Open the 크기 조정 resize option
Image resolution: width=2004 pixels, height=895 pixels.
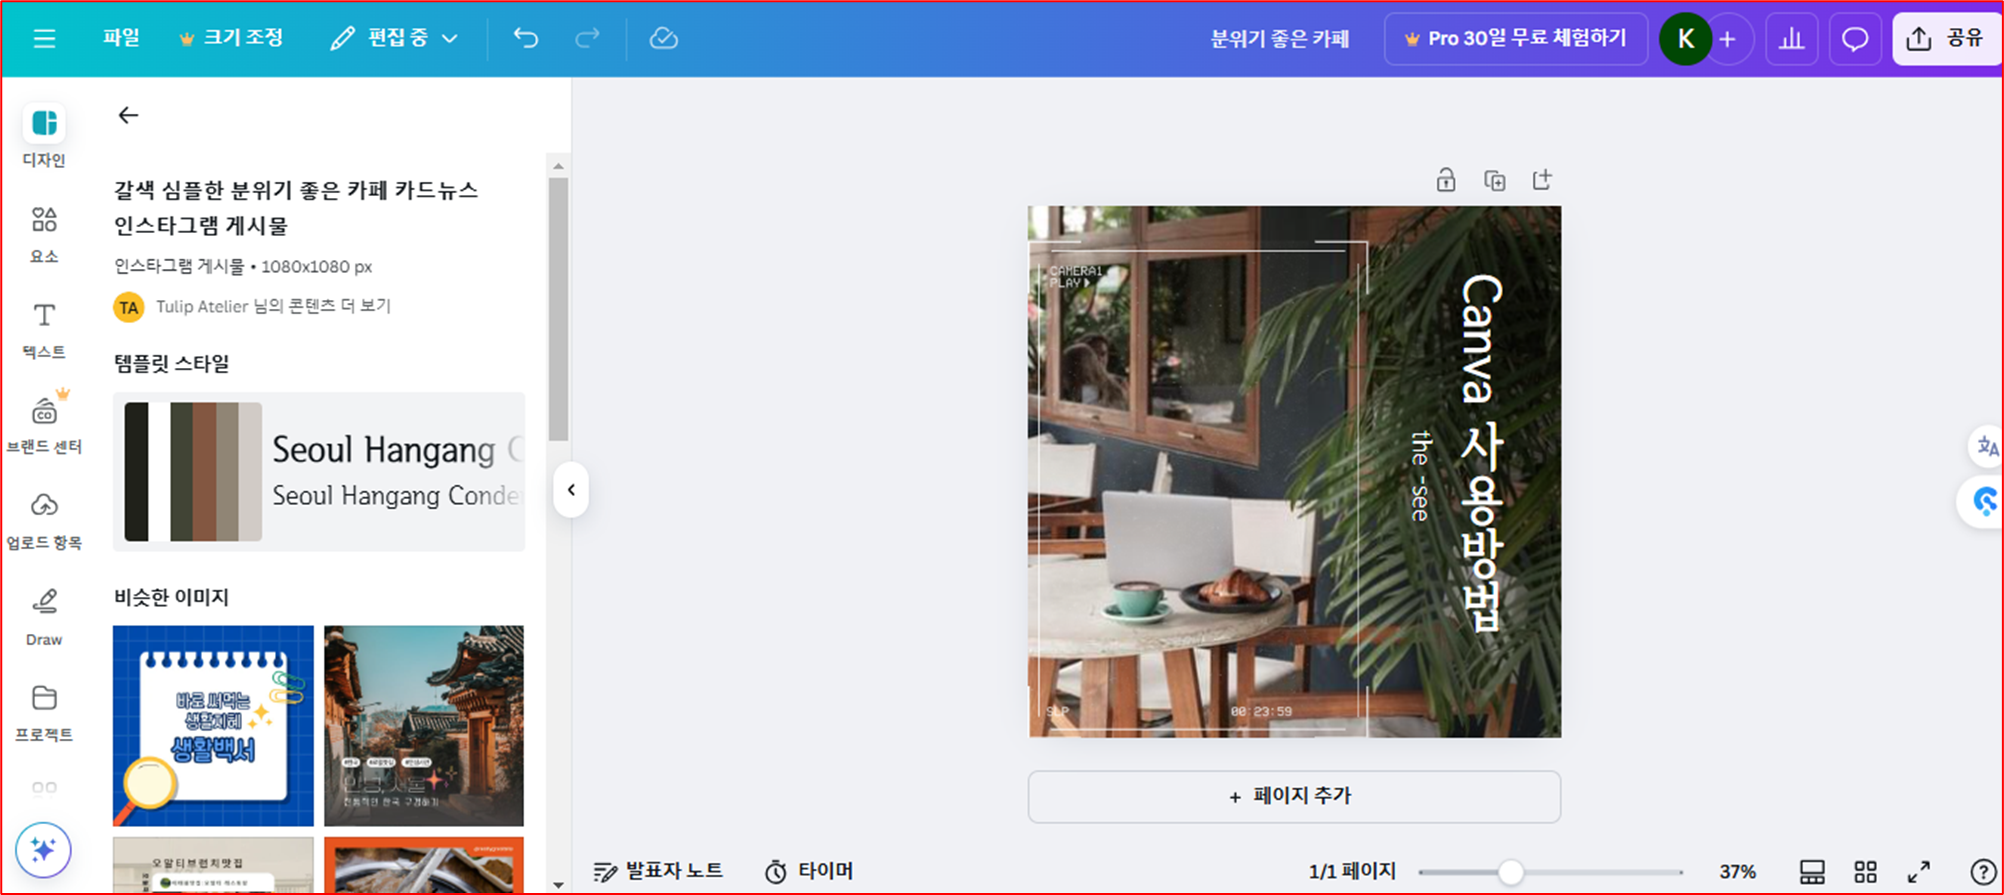pyautogui.click(x=231, y=38)
